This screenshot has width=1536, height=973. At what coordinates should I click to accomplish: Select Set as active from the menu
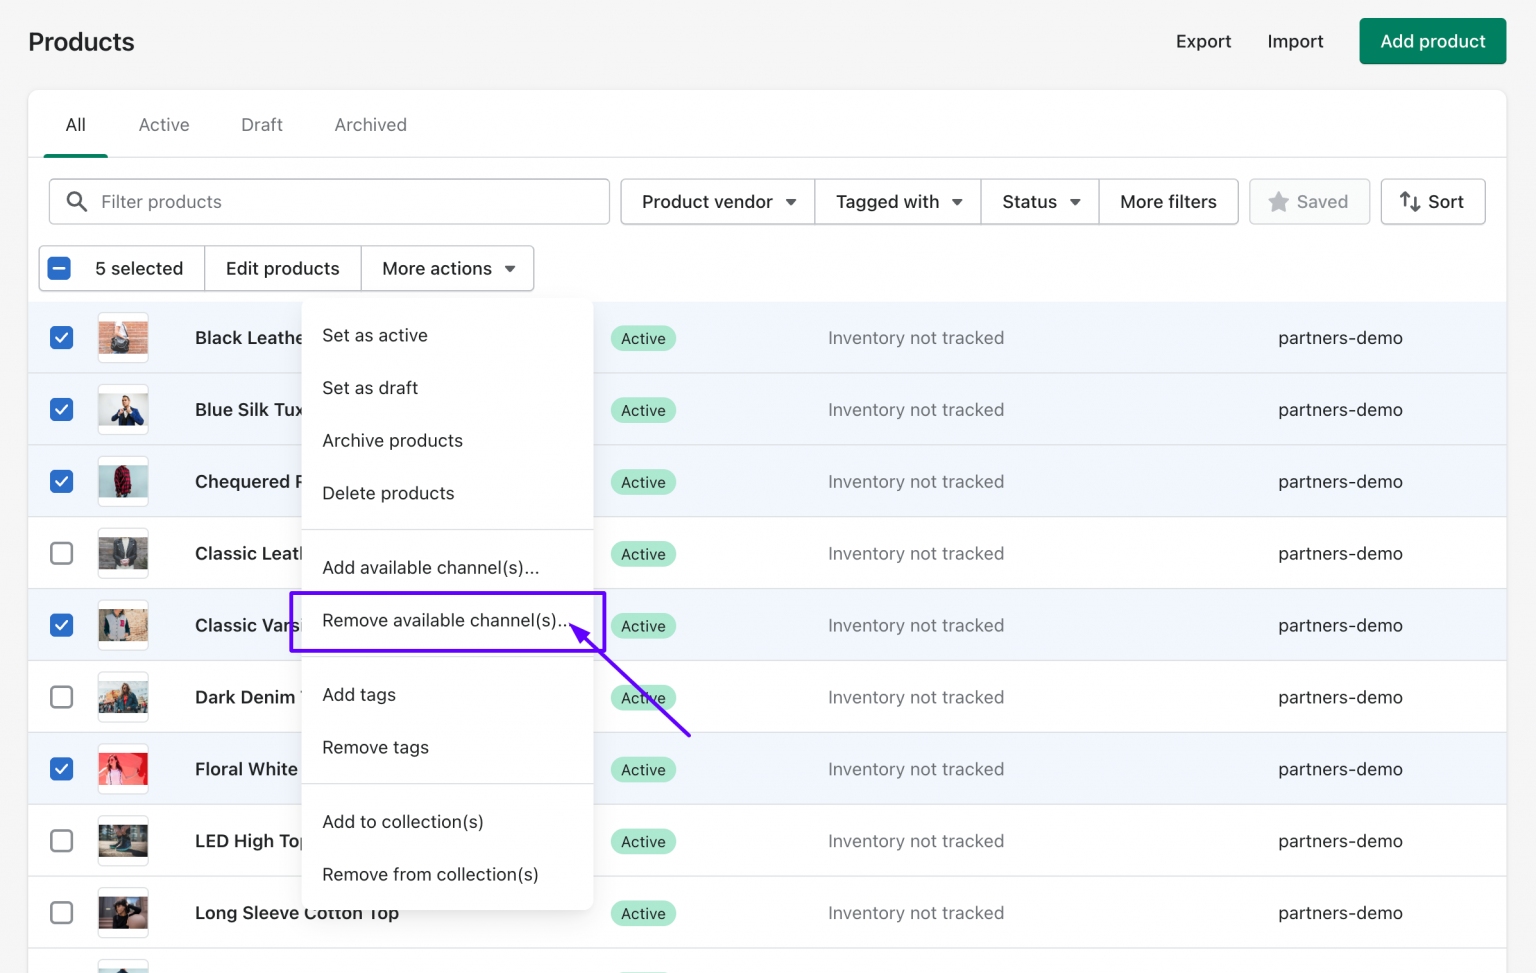pyautogui.click(x=375, y=335)
